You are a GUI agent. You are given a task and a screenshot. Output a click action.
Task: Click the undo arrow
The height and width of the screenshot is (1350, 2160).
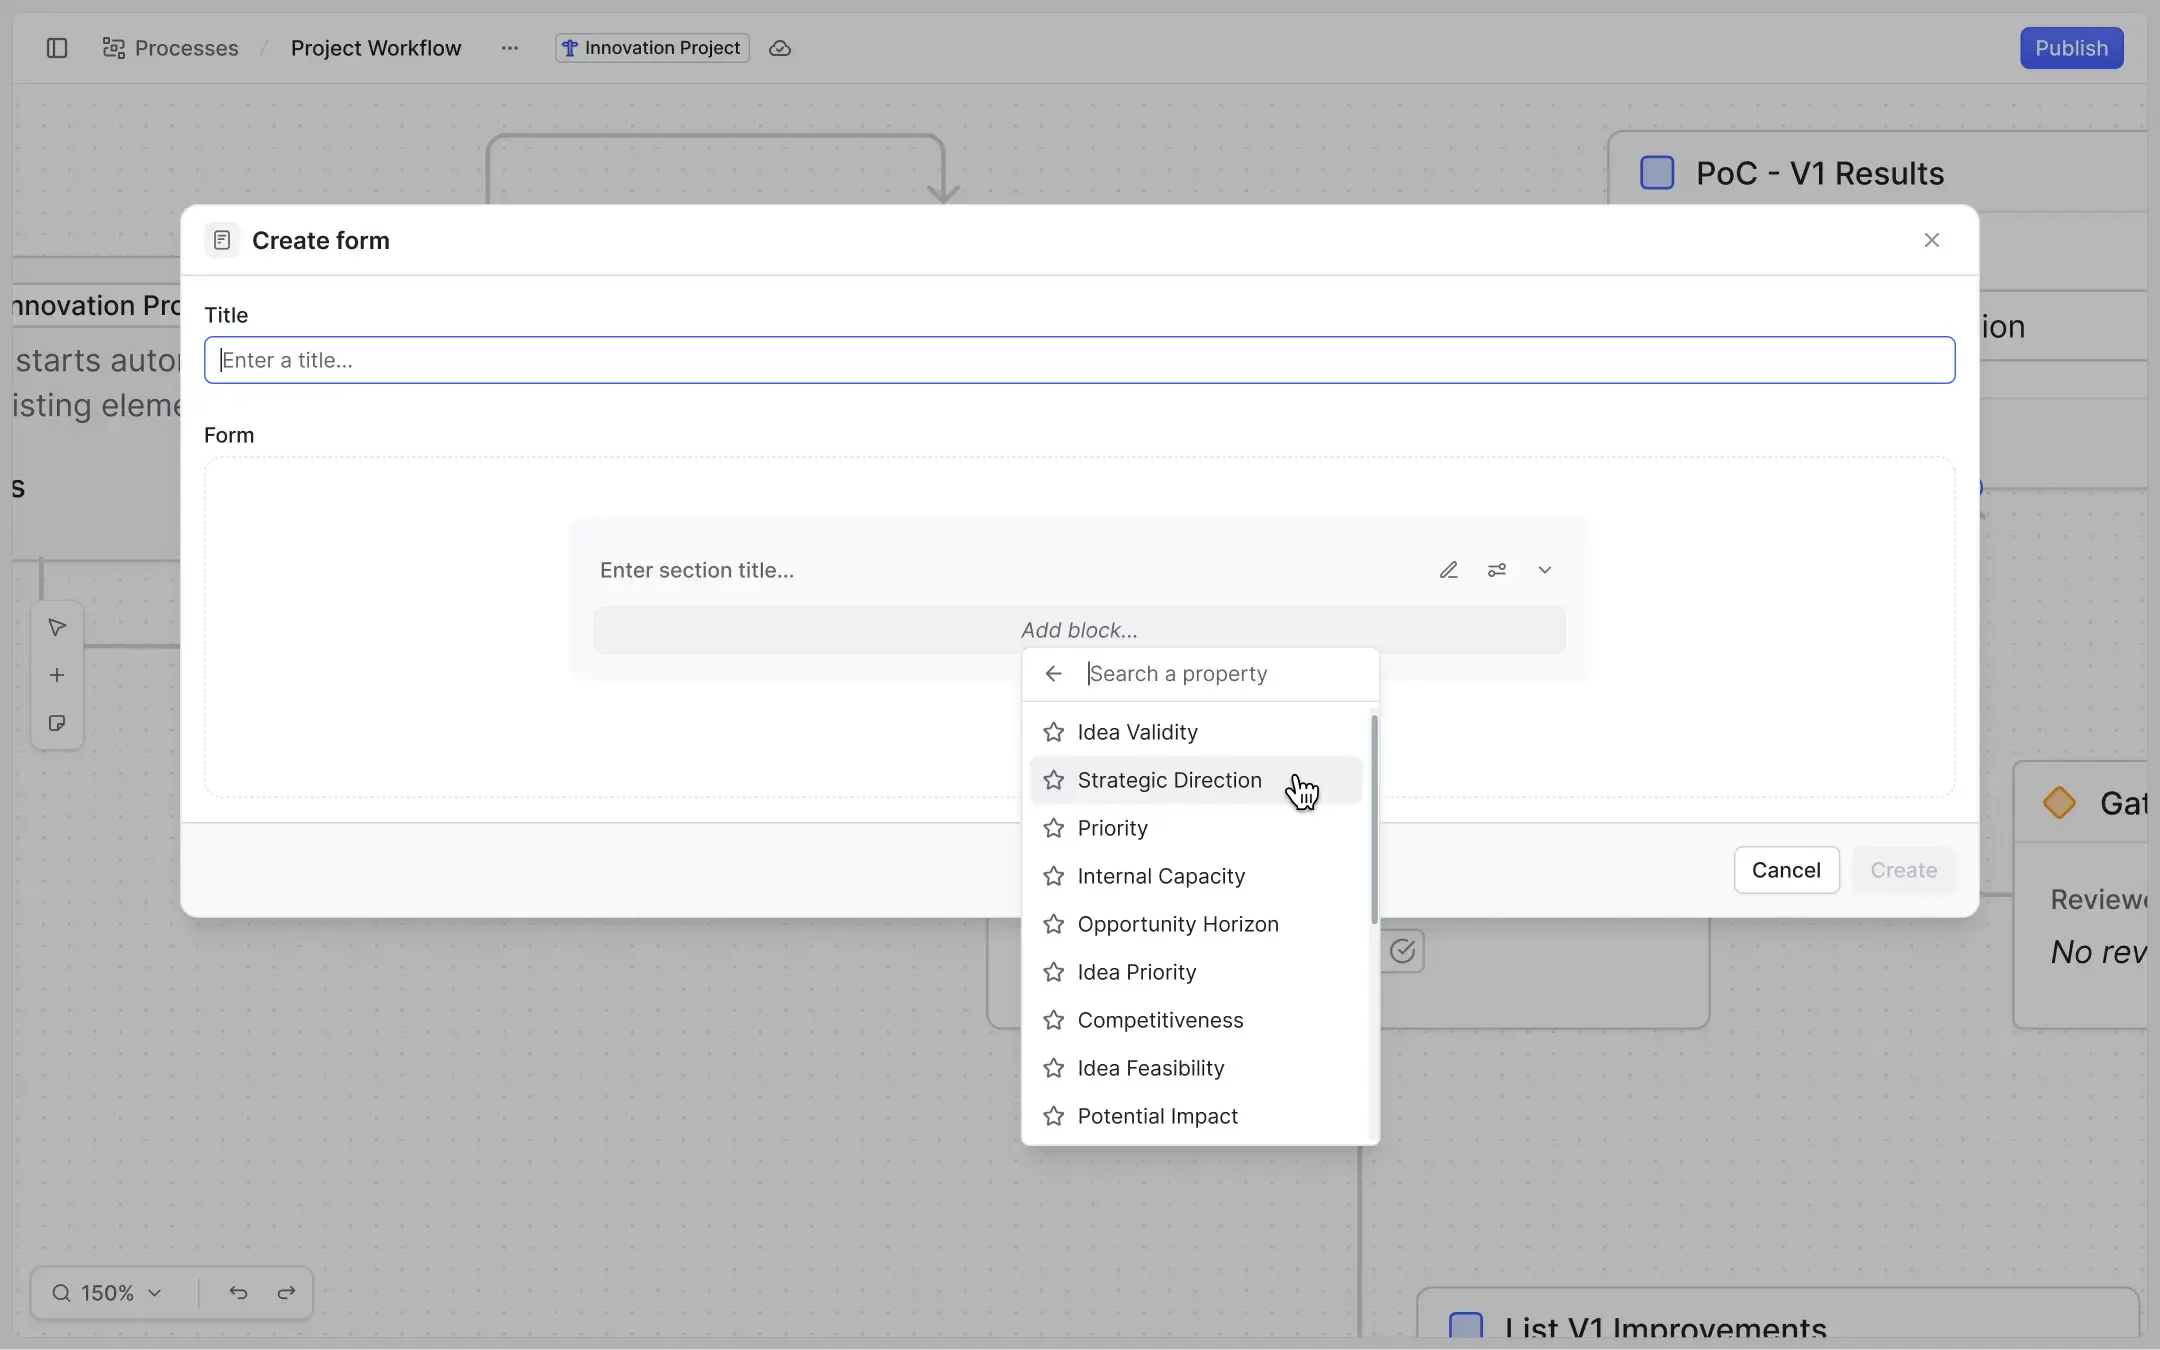pos(238,1293)
